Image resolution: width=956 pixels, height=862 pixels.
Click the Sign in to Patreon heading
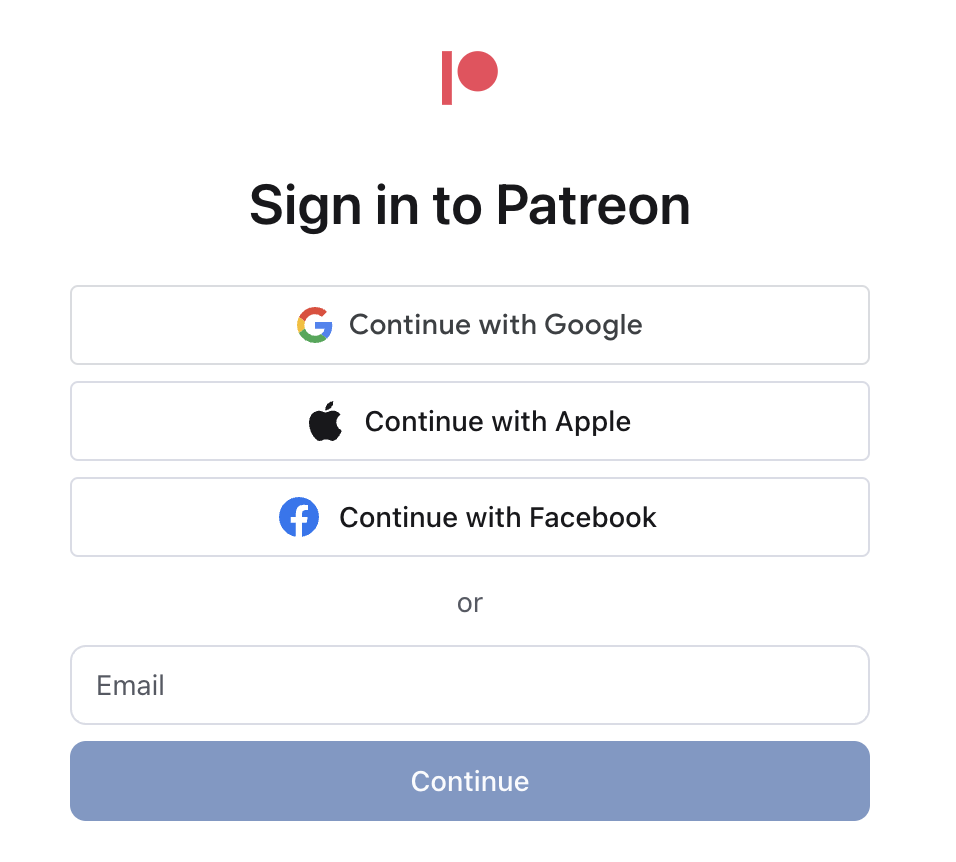coord(470,205)
